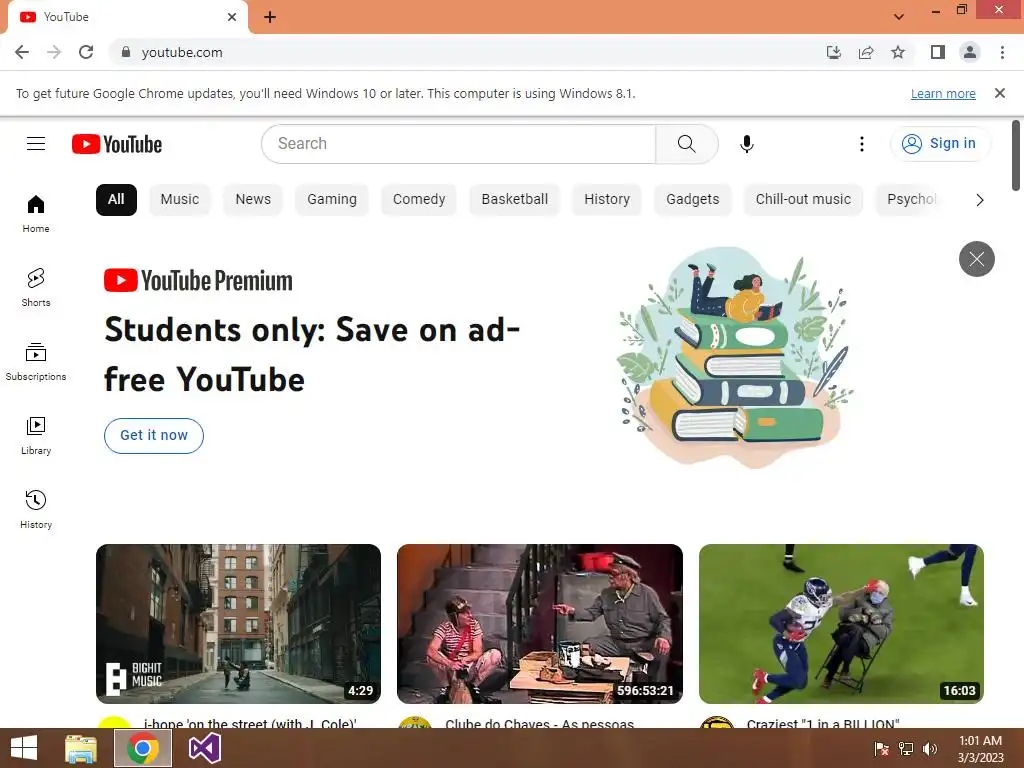Viewport: 1024px width, 768px height.
Task: Select the All category chip
Action: [116, 200]
